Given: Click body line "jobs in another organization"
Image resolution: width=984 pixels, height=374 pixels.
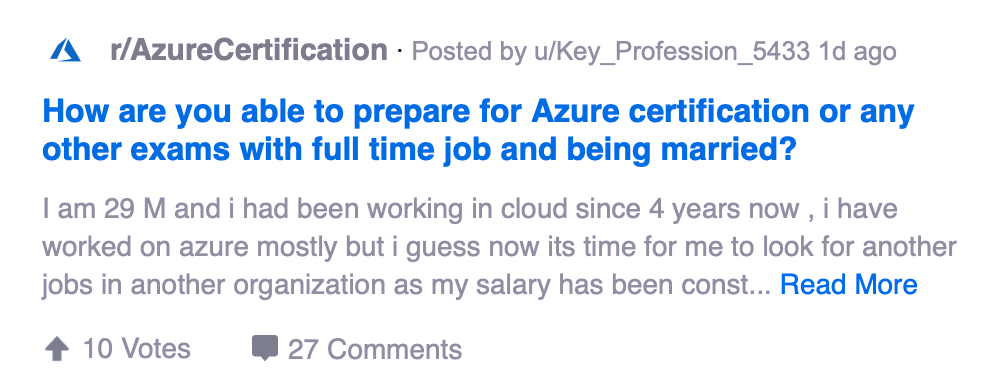Looking at the screenshot, I should tap(406, 284).
